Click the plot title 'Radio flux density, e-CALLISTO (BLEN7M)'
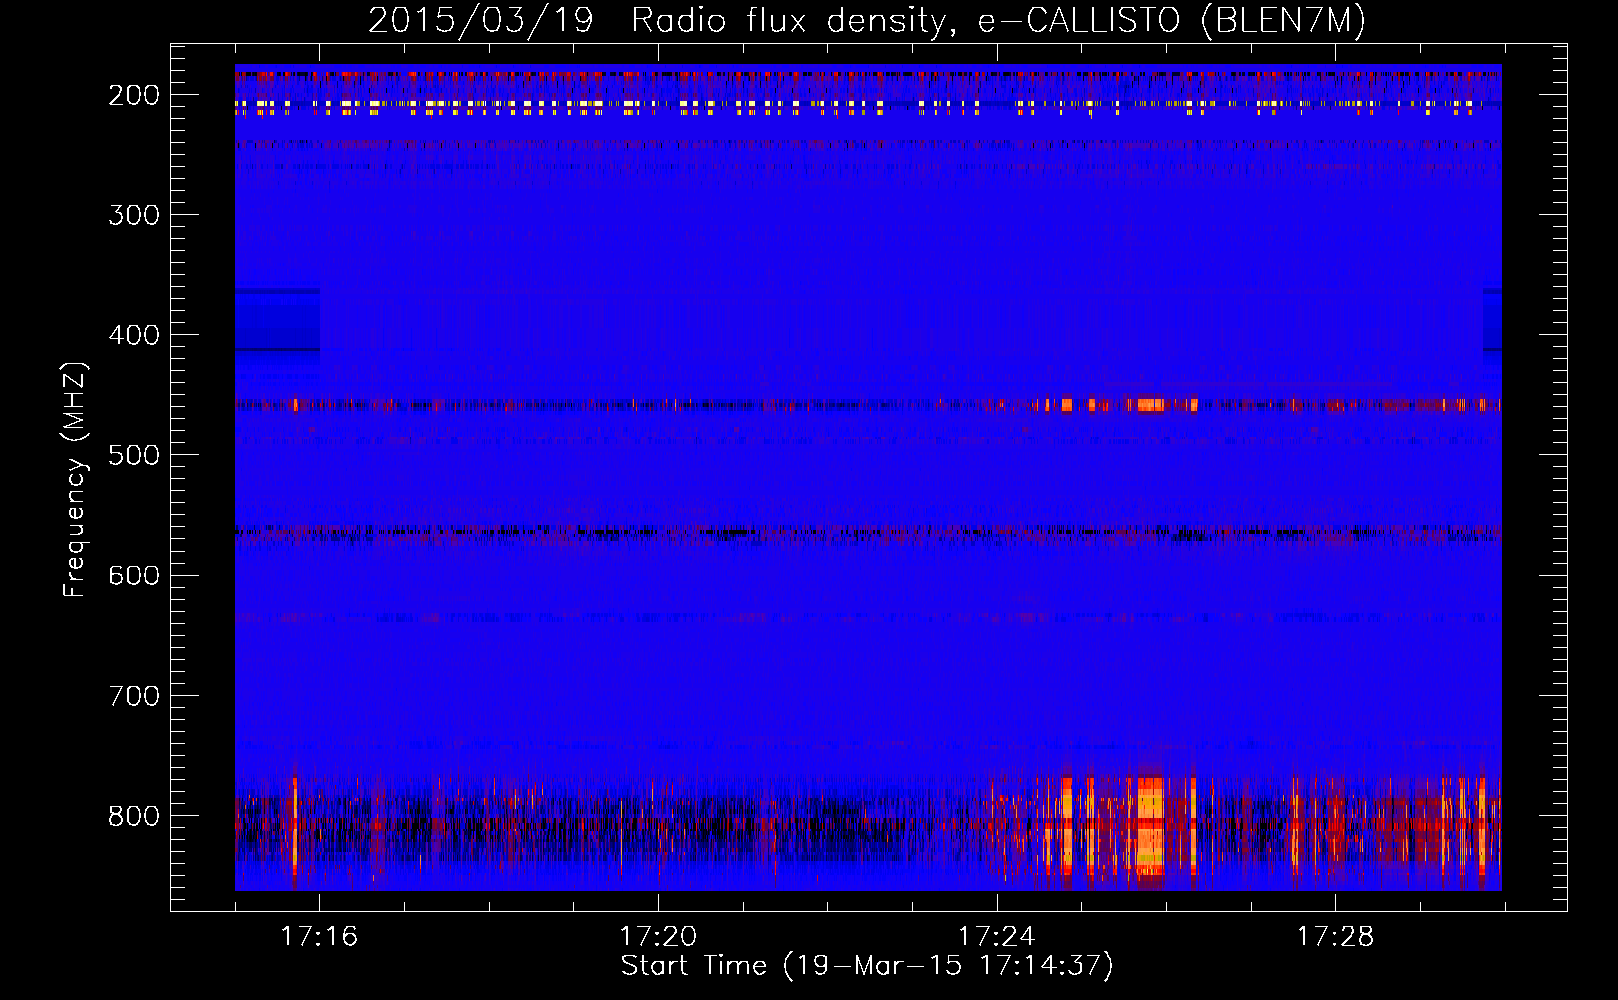The image size is (1618, 1000). [x=998, y=20]
